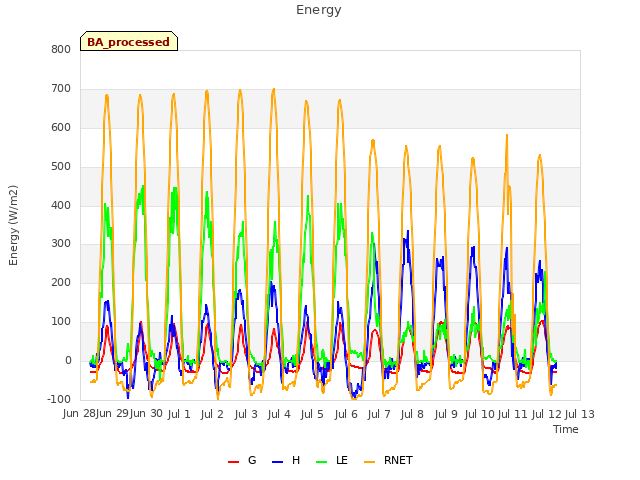Click the 600 y-axis tick label
The height and width of the screenshot is (480, 640).
tap(61, 128)
